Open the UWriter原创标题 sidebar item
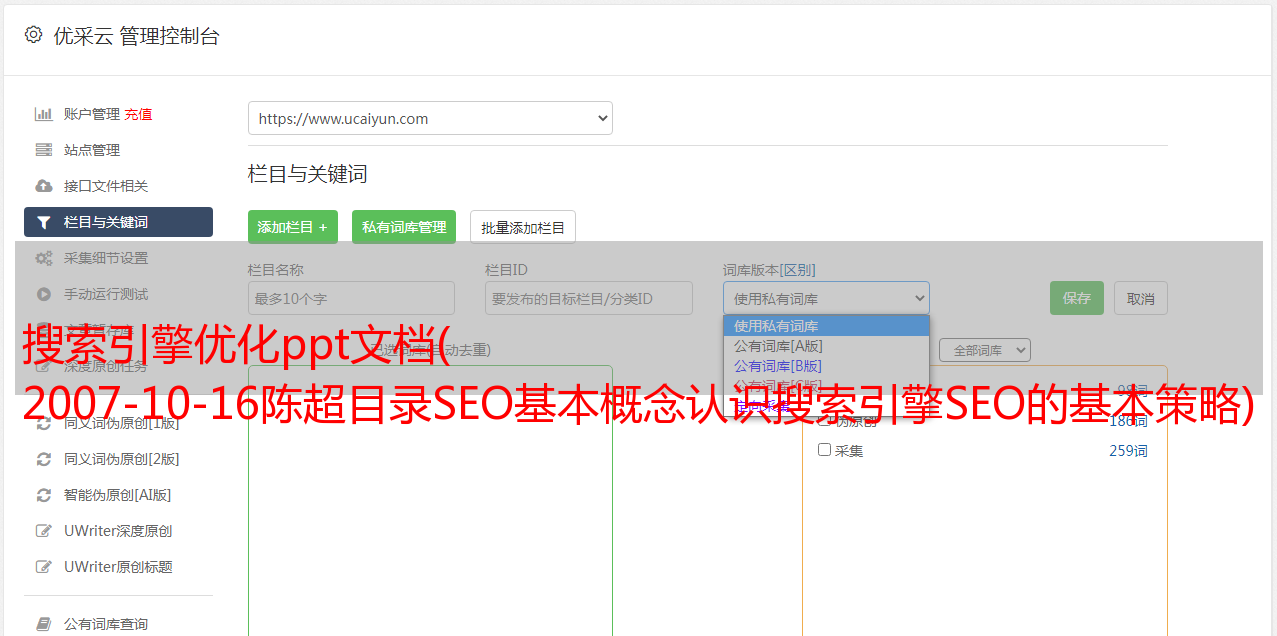Screen dimensions: 1277x636 coord(118,567)
